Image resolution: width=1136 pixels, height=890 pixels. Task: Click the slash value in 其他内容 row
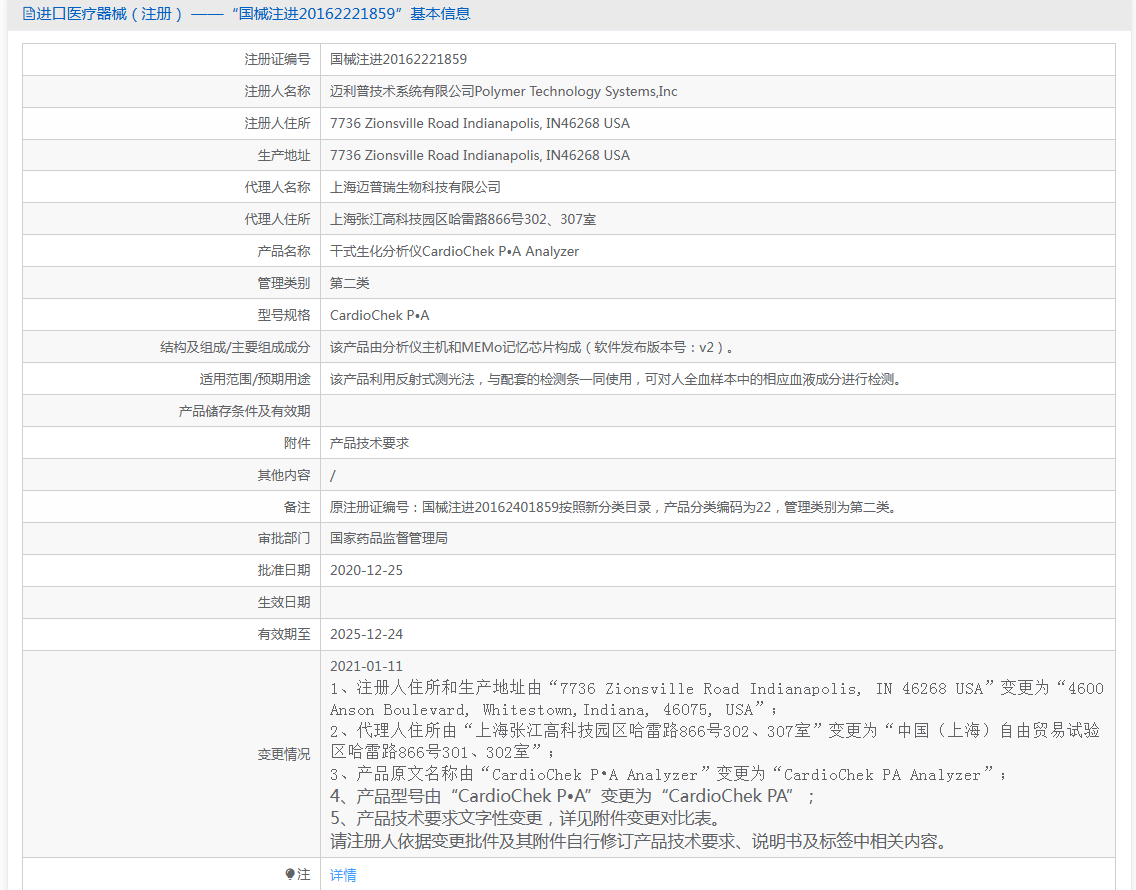click(x=333, y=475)
